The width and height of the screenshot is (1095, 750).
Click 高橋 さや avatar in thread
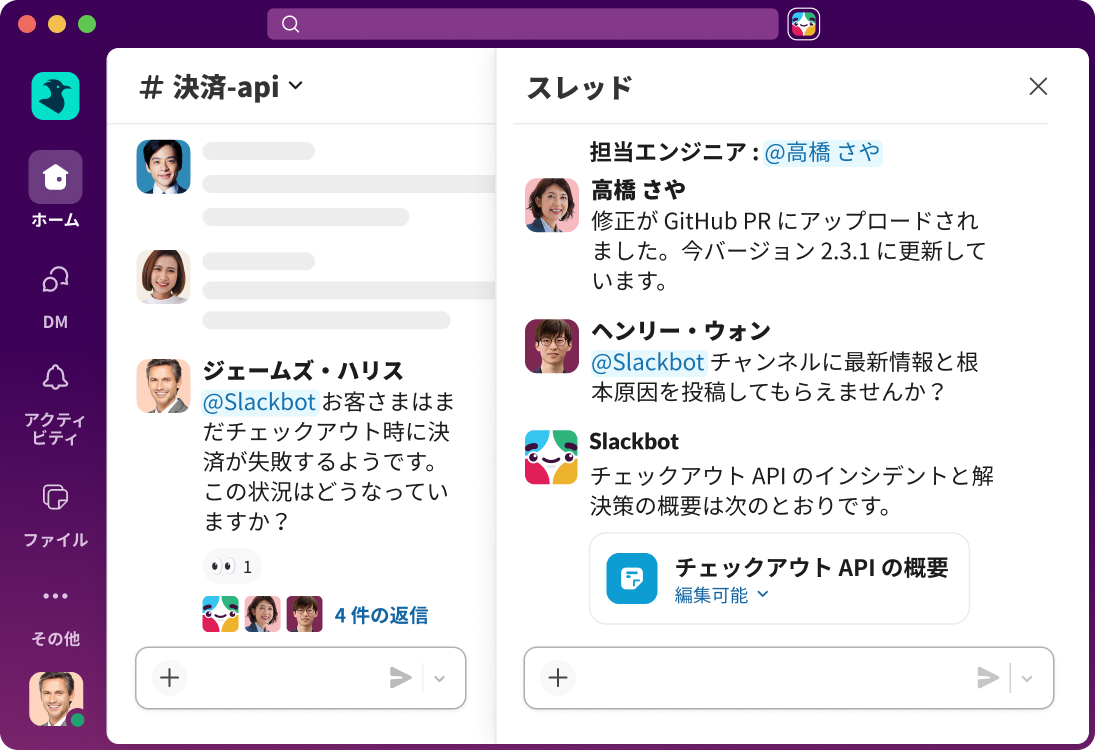click(x=552, y=205)
